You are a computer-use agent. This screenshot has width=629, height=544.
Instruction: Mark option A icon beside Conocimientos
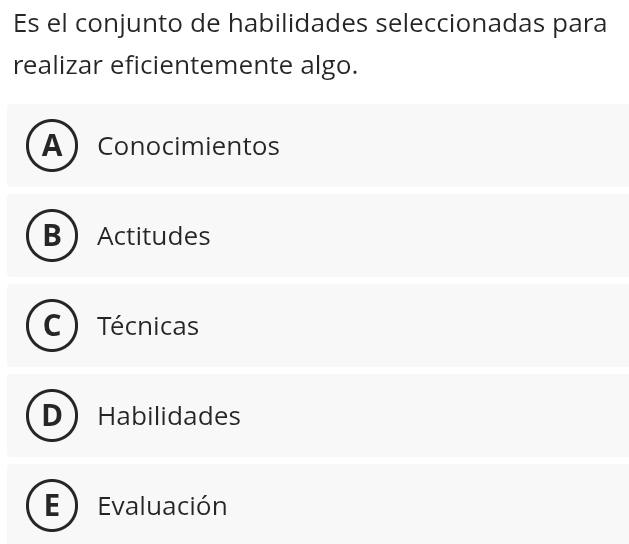[52, 145]
